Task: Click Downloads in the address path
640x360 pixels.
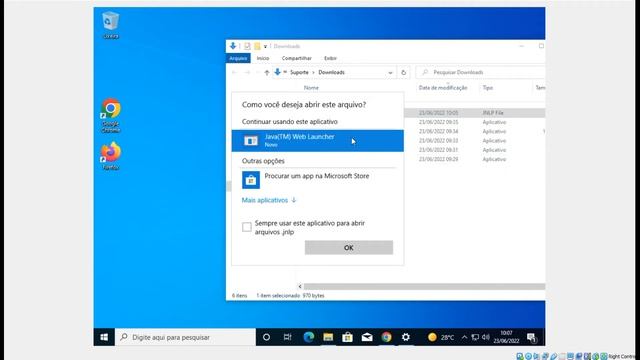Action: (x=331, y=72)
